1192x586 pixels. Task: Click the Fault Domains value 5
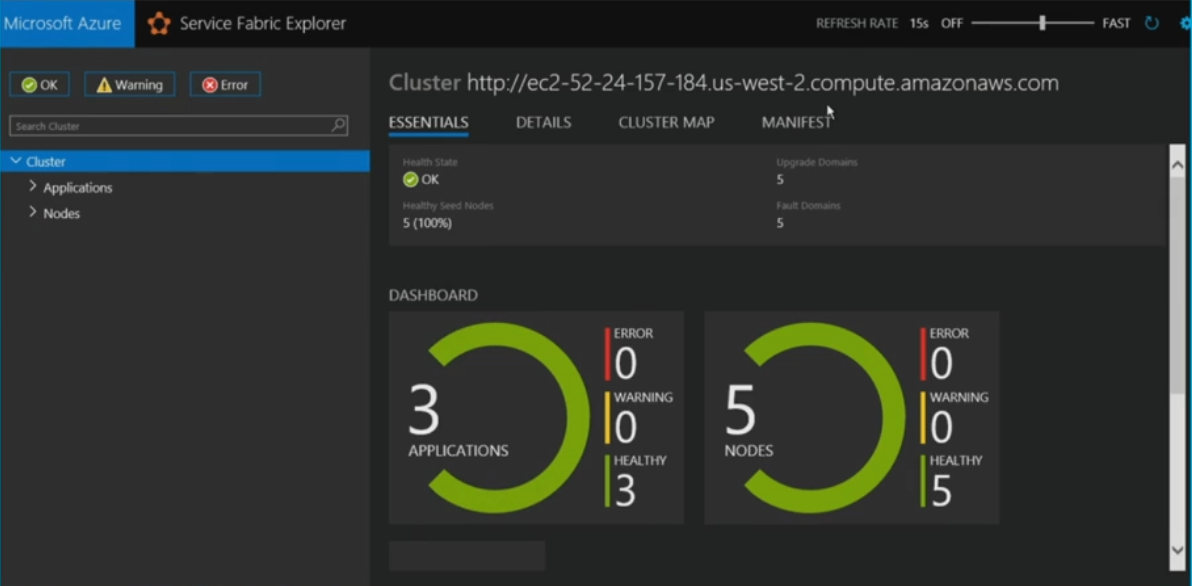(780, 223)
